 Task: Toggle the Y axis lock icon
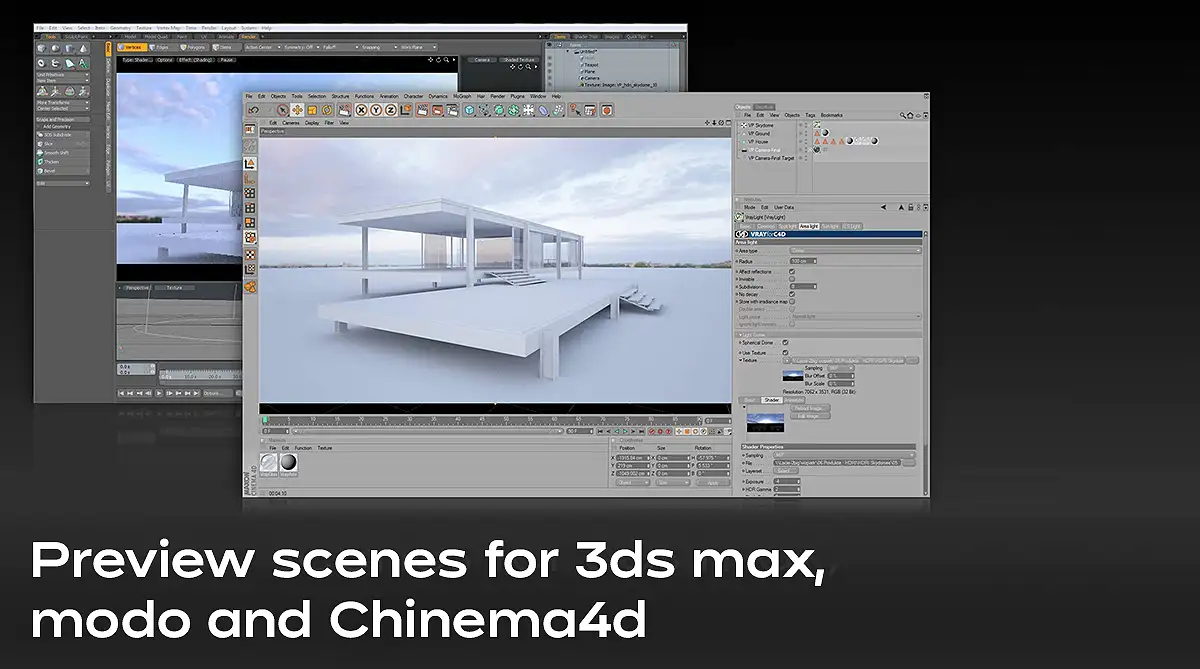[x=376, y=110]
